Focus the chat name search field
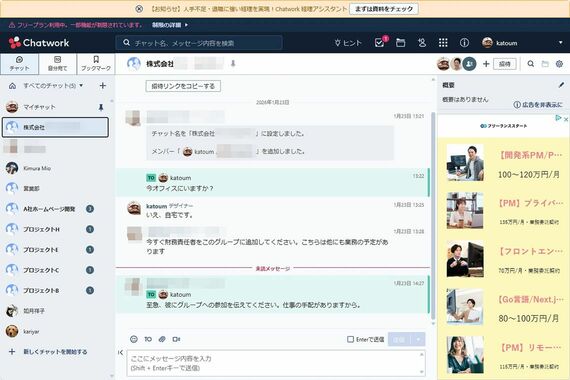This screenshot has width=570, height=380. pyautogui.click(x=199, y=43)
